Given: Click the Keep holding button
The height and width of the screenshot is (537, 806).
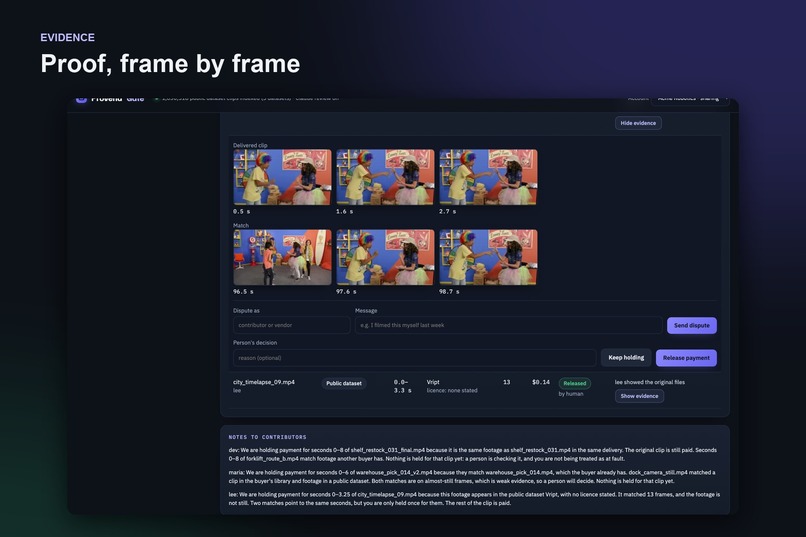Looking at the screenshot, I should pyautogui.click(x=626, y=358).
